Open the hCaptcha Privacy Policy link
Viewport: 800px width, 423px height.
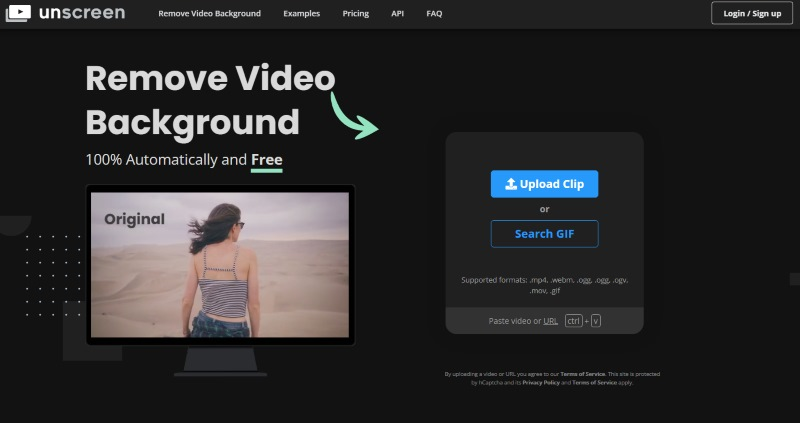[x=541, y=383]
